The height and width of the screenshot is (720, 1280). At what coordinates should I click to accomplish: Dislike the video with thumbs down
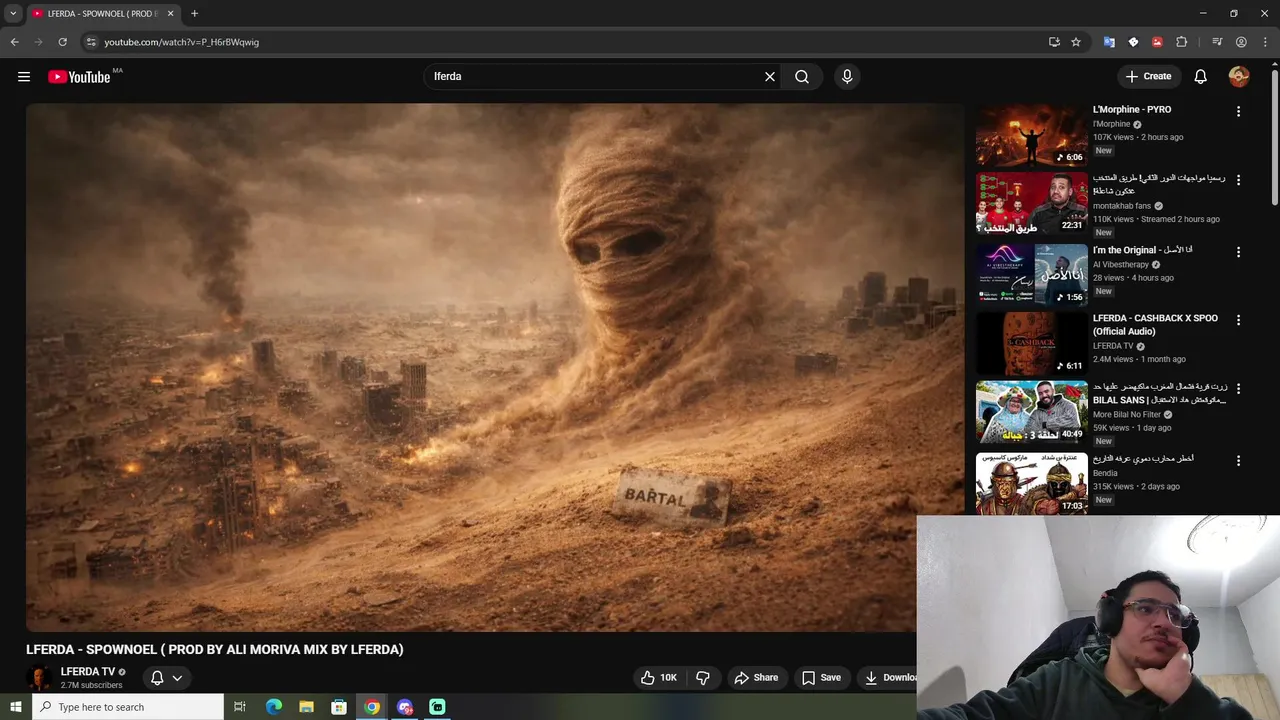(703, 677)
